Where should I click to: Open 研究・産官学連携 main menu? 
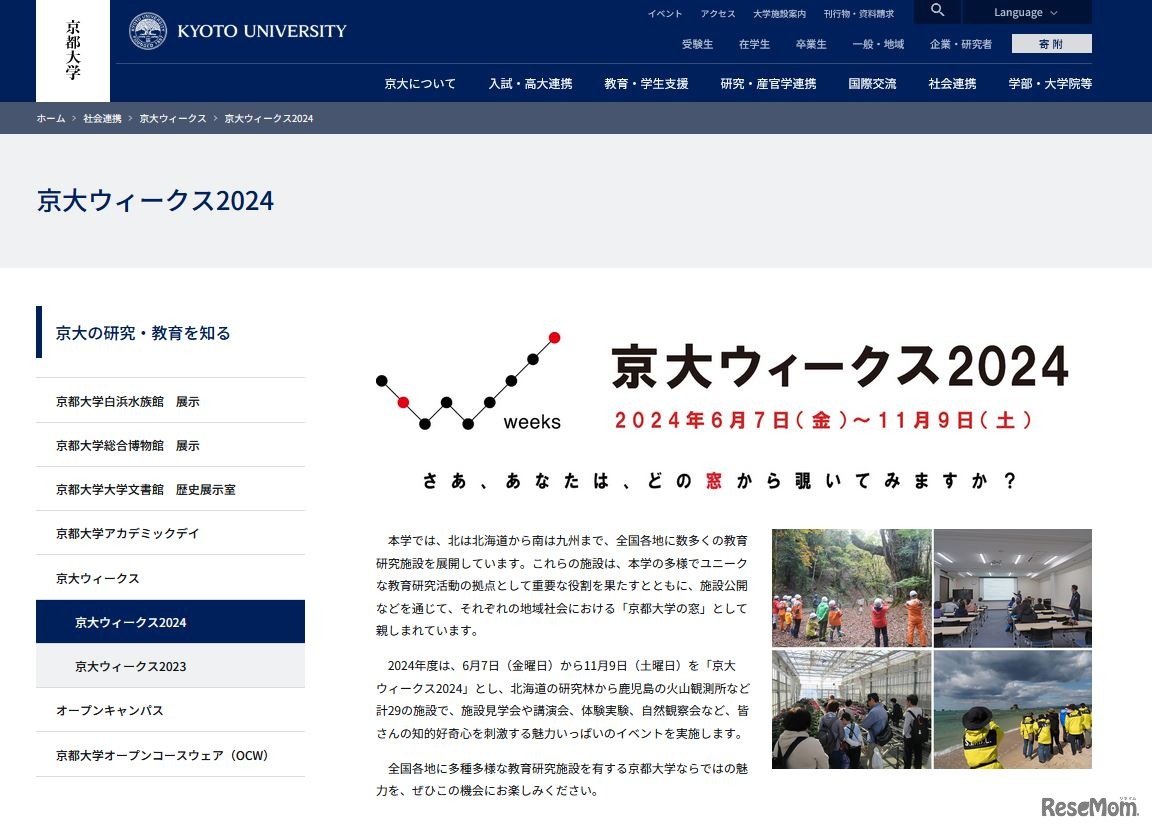coord(768,84)
